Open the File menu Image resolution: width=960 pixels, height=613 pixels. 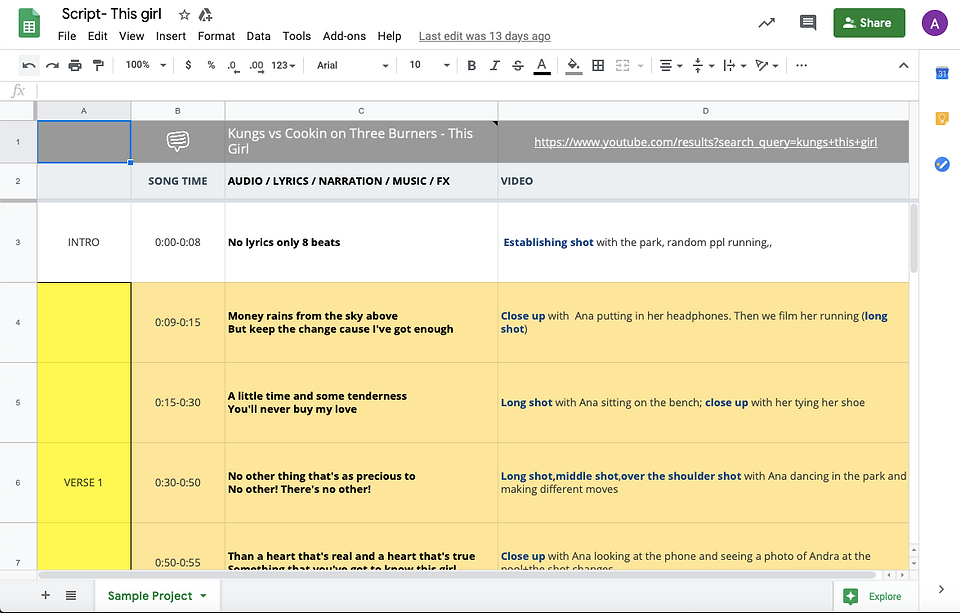pos(67,36)
